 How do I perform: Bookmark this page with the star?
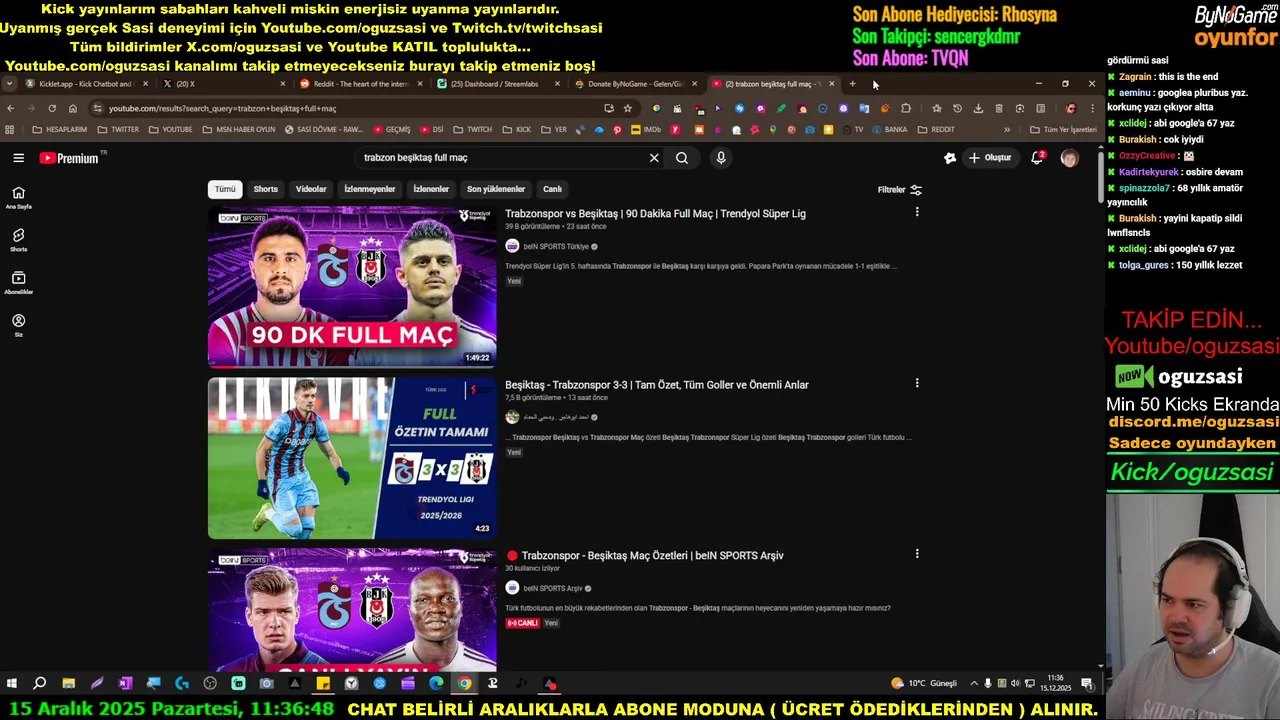coord(627,108)
